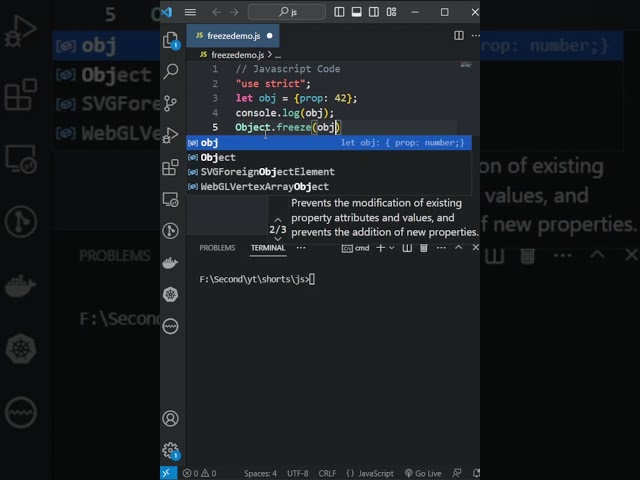640x480 pixels.
Task: Open the Search view in activity bar
Action: point(171,71)
